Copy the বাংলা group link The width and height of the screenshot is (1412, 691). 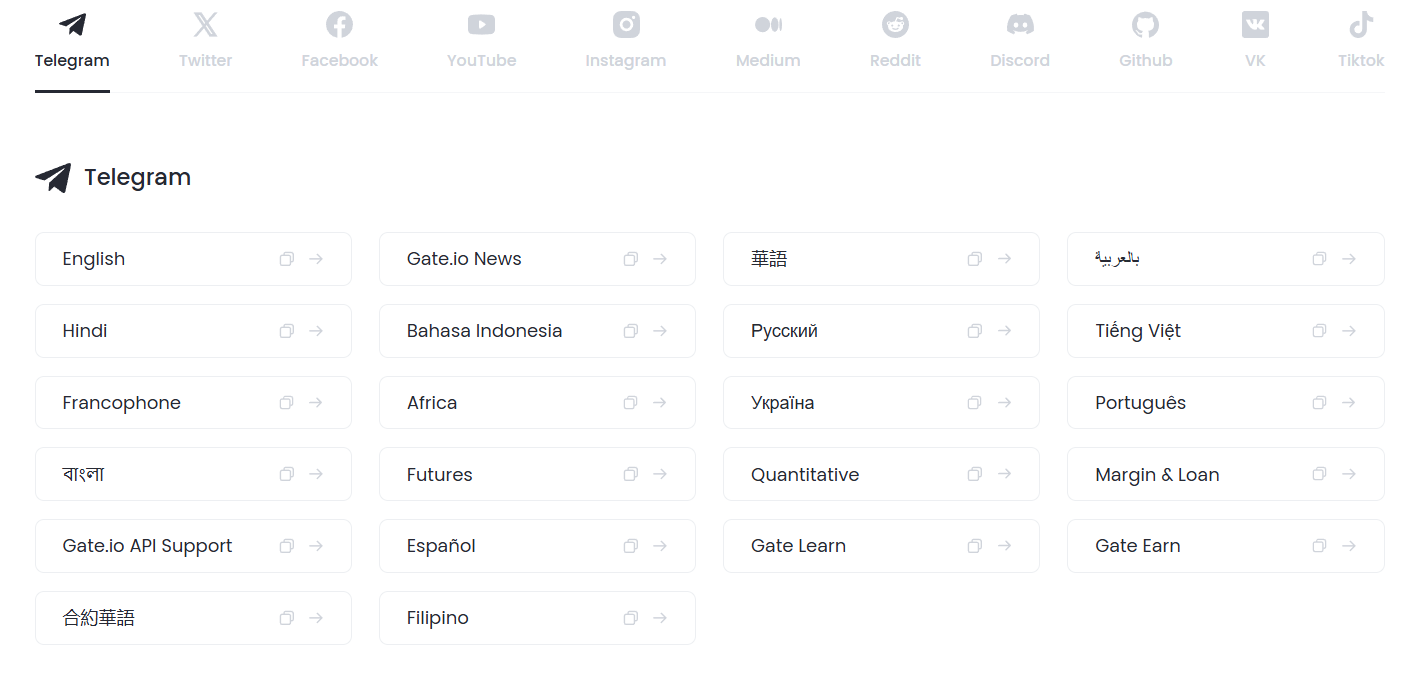coord(287,474)
